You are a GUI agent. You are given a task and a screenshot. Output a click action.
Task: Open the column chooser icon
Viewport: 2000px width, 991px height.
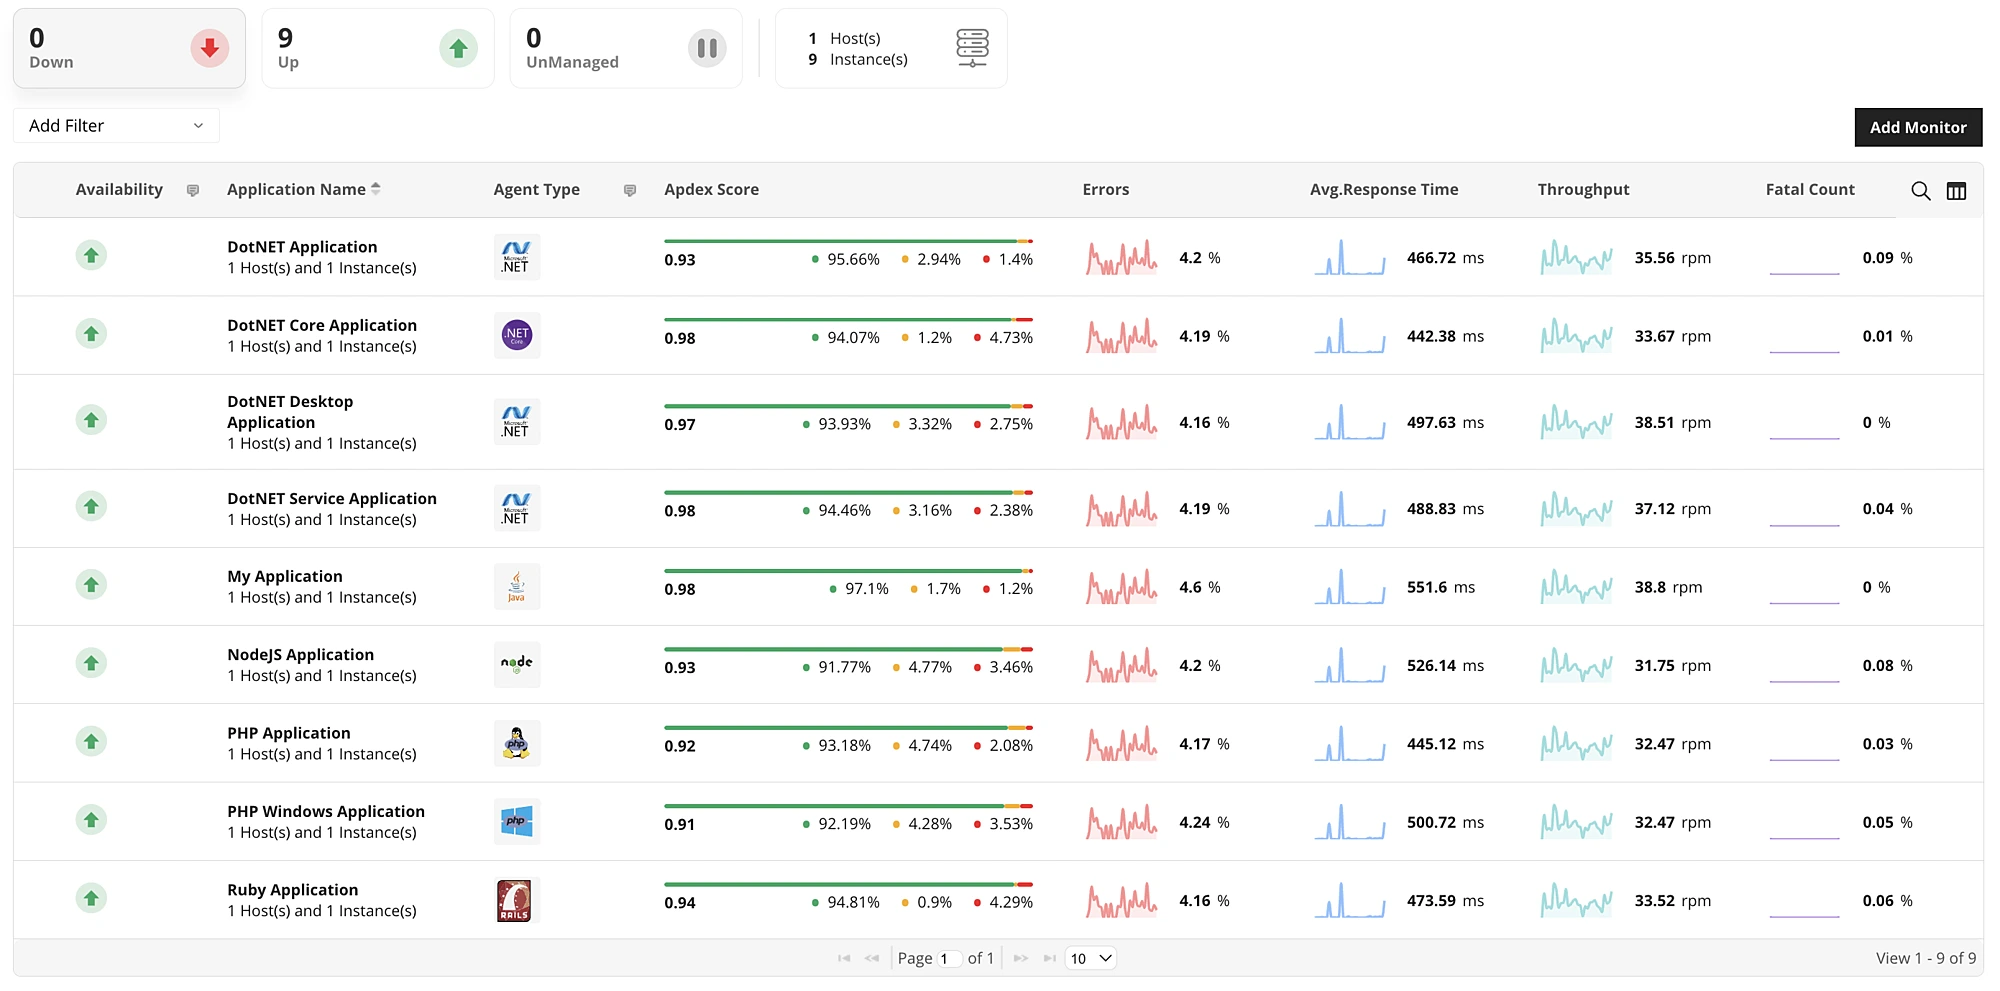click(1956, 191)
